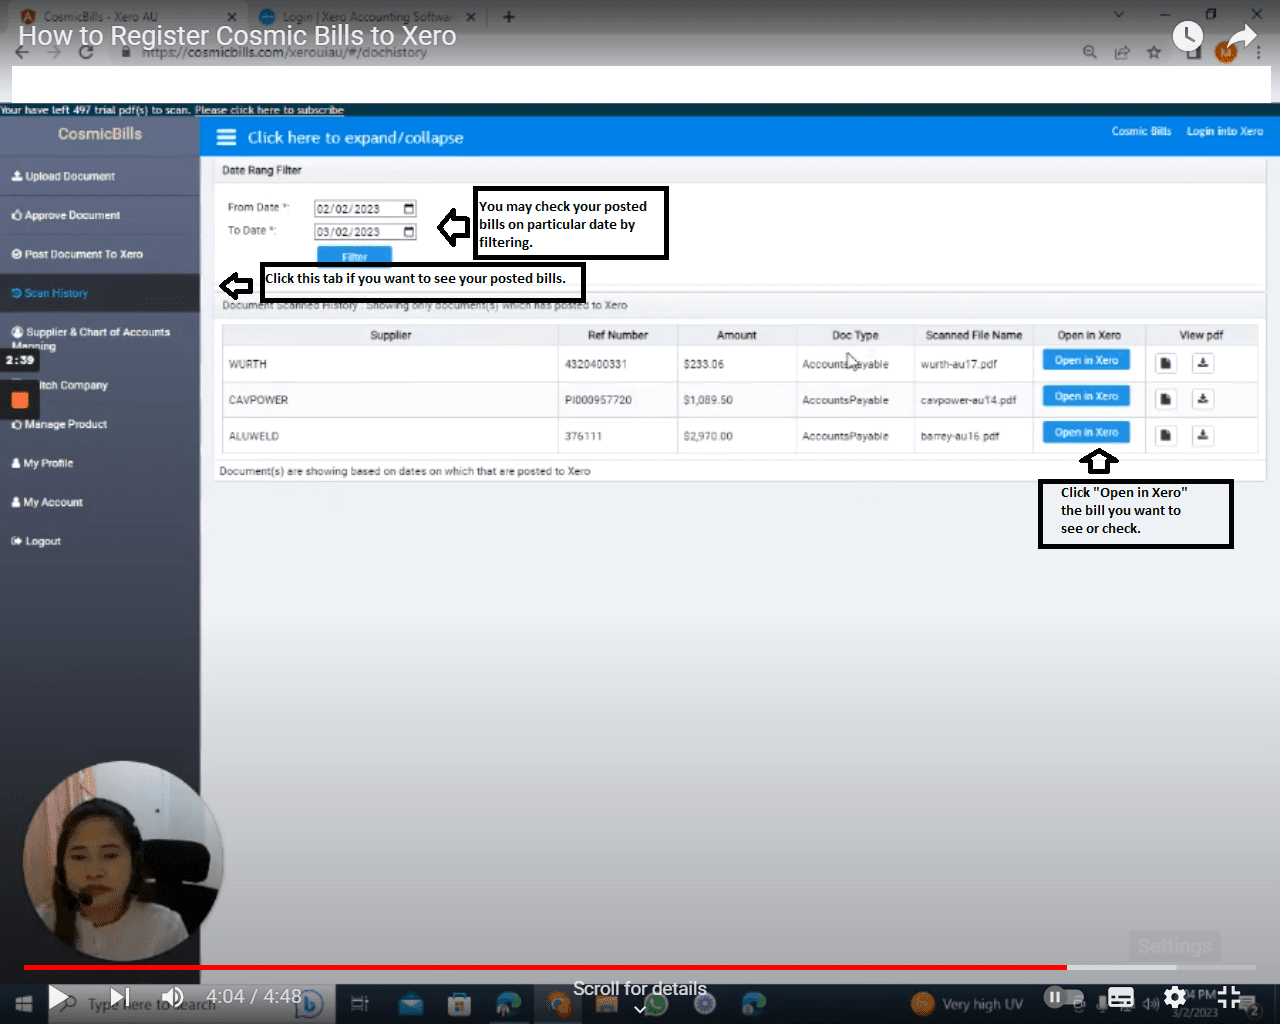Click the YouTube share arrow icon
Viewport: 1280px width, 1024px height.
coord(1241,37)
